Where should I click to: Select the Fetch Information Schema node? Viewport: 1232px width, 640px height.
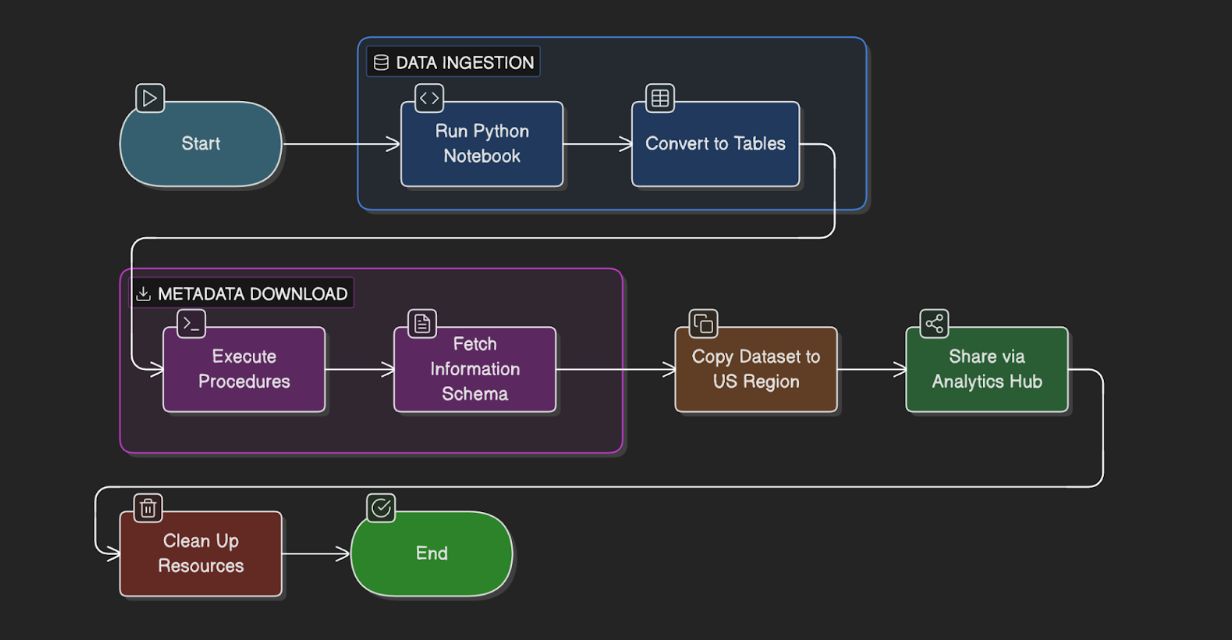tap(475, 369)
